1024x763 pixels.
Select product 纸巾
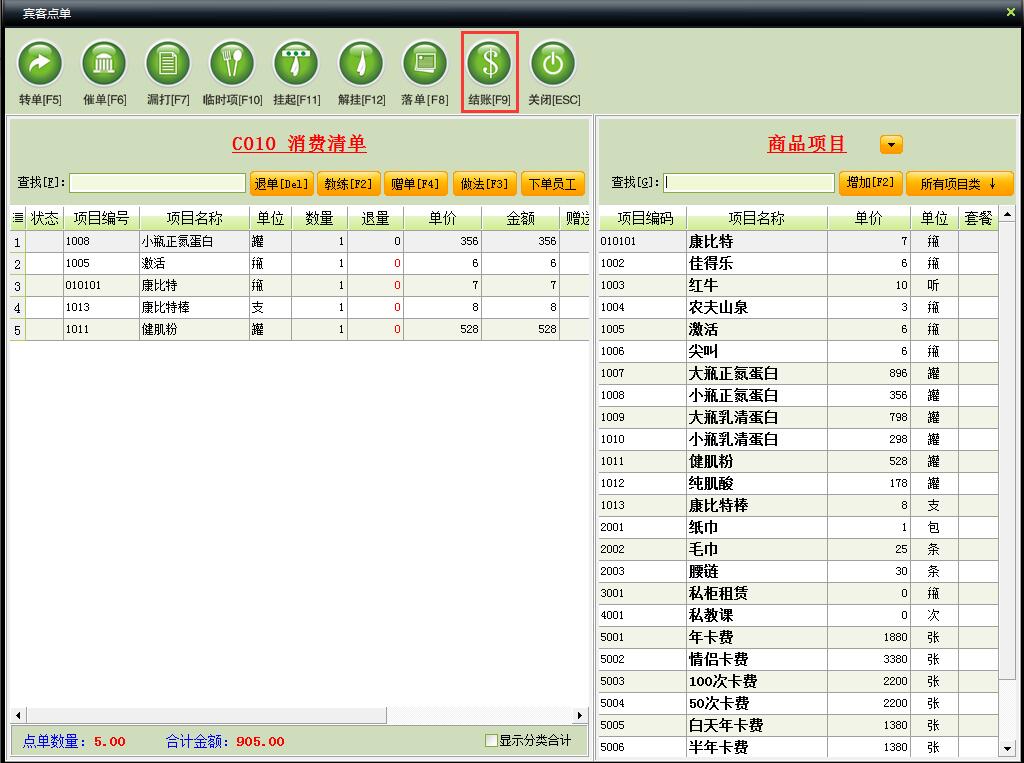798,527
